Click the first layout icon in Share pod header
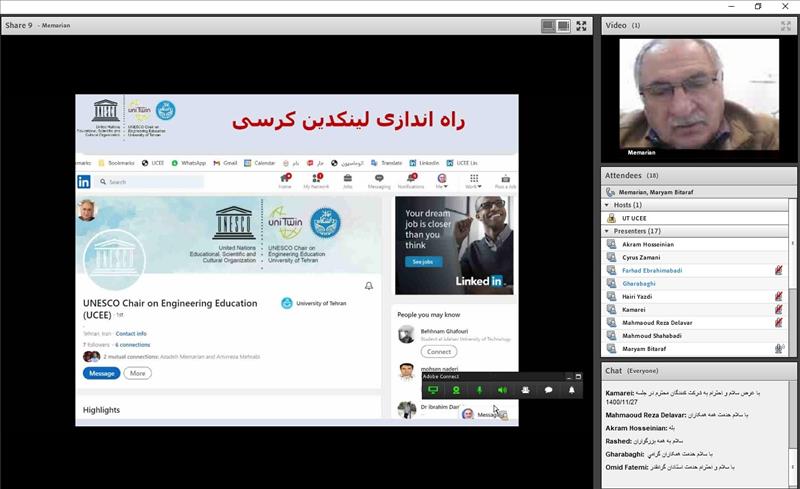800x489 pixels. (x=548, y=26)
